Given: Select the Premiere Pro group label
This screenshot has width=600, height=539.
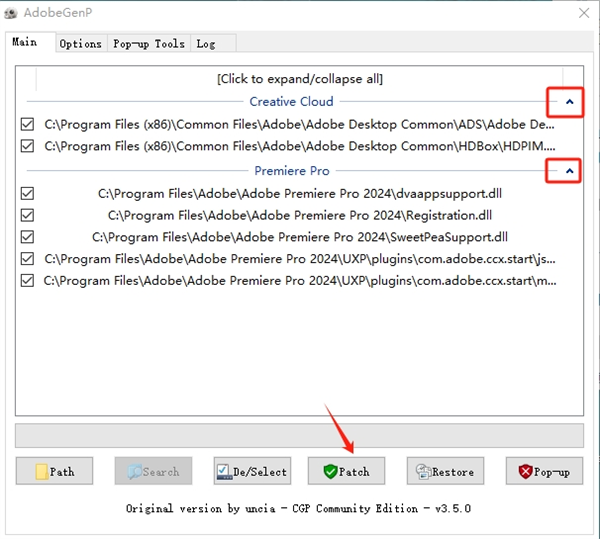Looking at the screenshot, I should [x=292, y=171].
